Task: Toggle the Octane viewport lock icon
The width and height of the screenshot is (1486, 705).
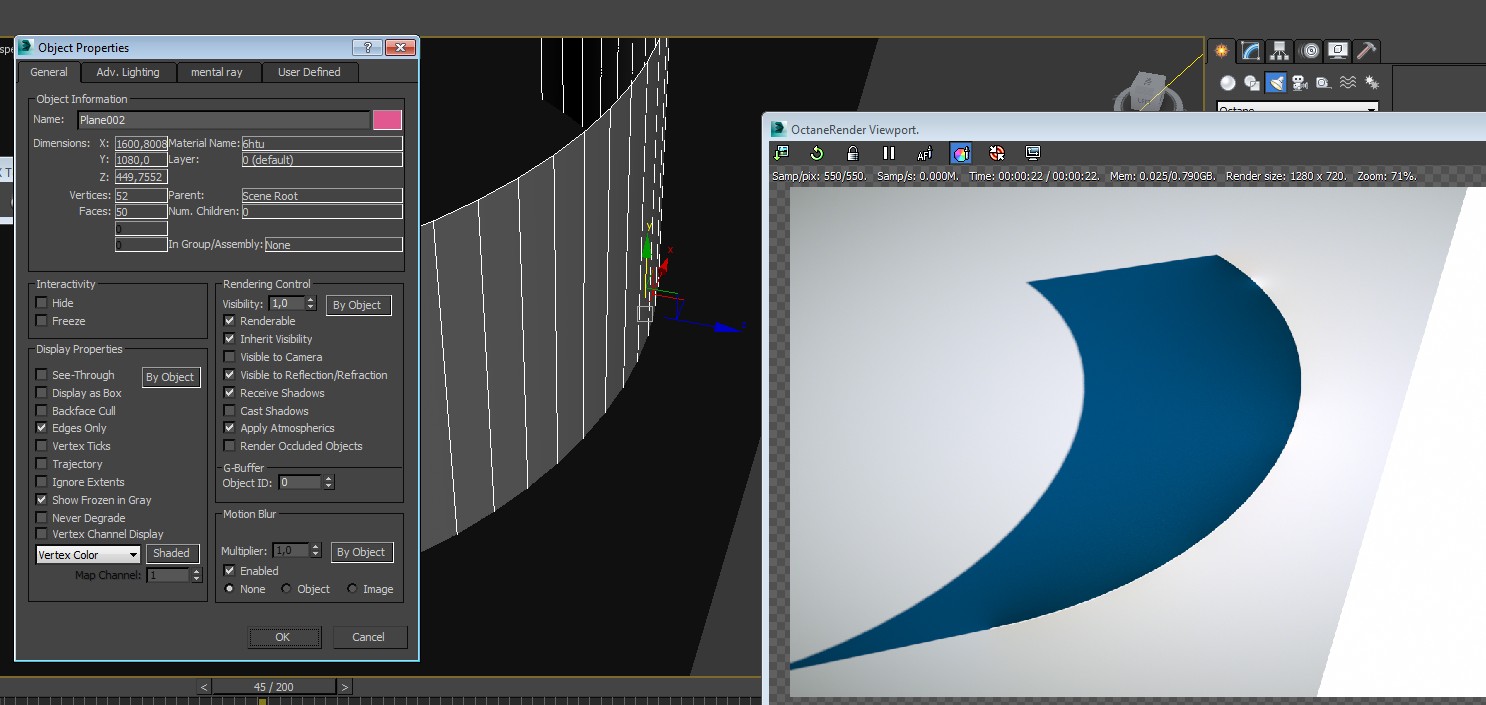Action: click(853, 153)
